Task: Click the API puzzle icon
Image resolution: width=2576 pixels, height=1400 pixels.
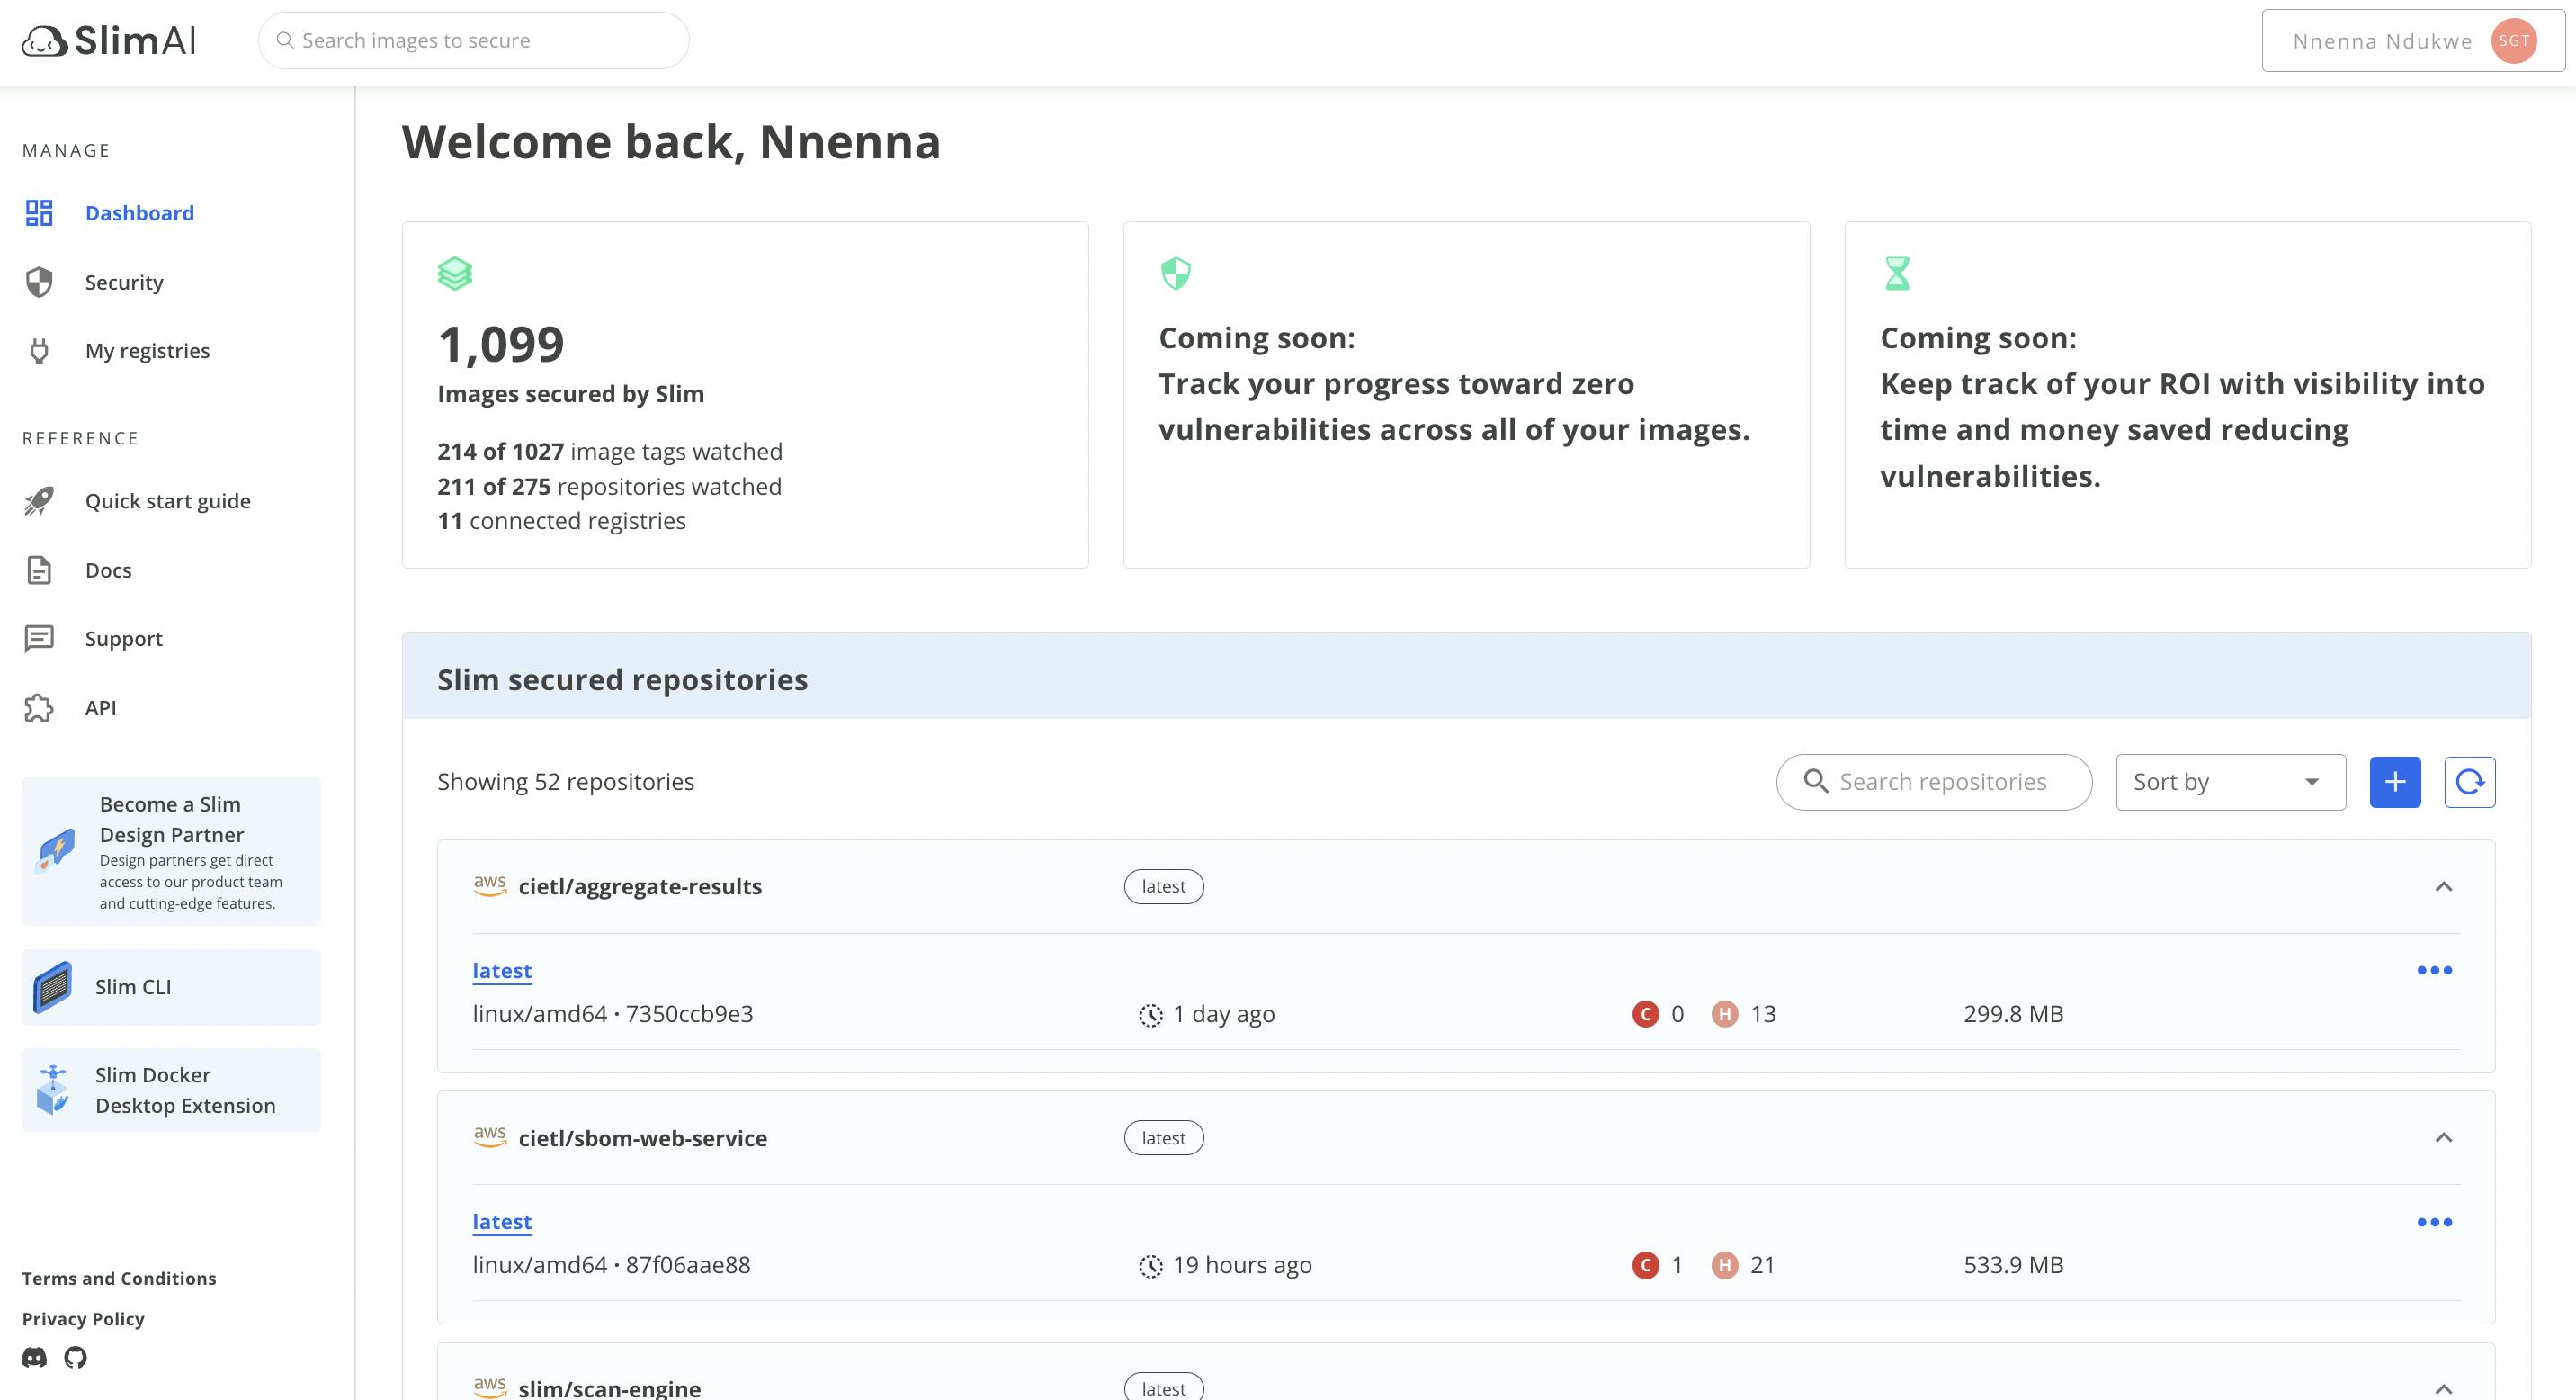Action: [39, 708]
